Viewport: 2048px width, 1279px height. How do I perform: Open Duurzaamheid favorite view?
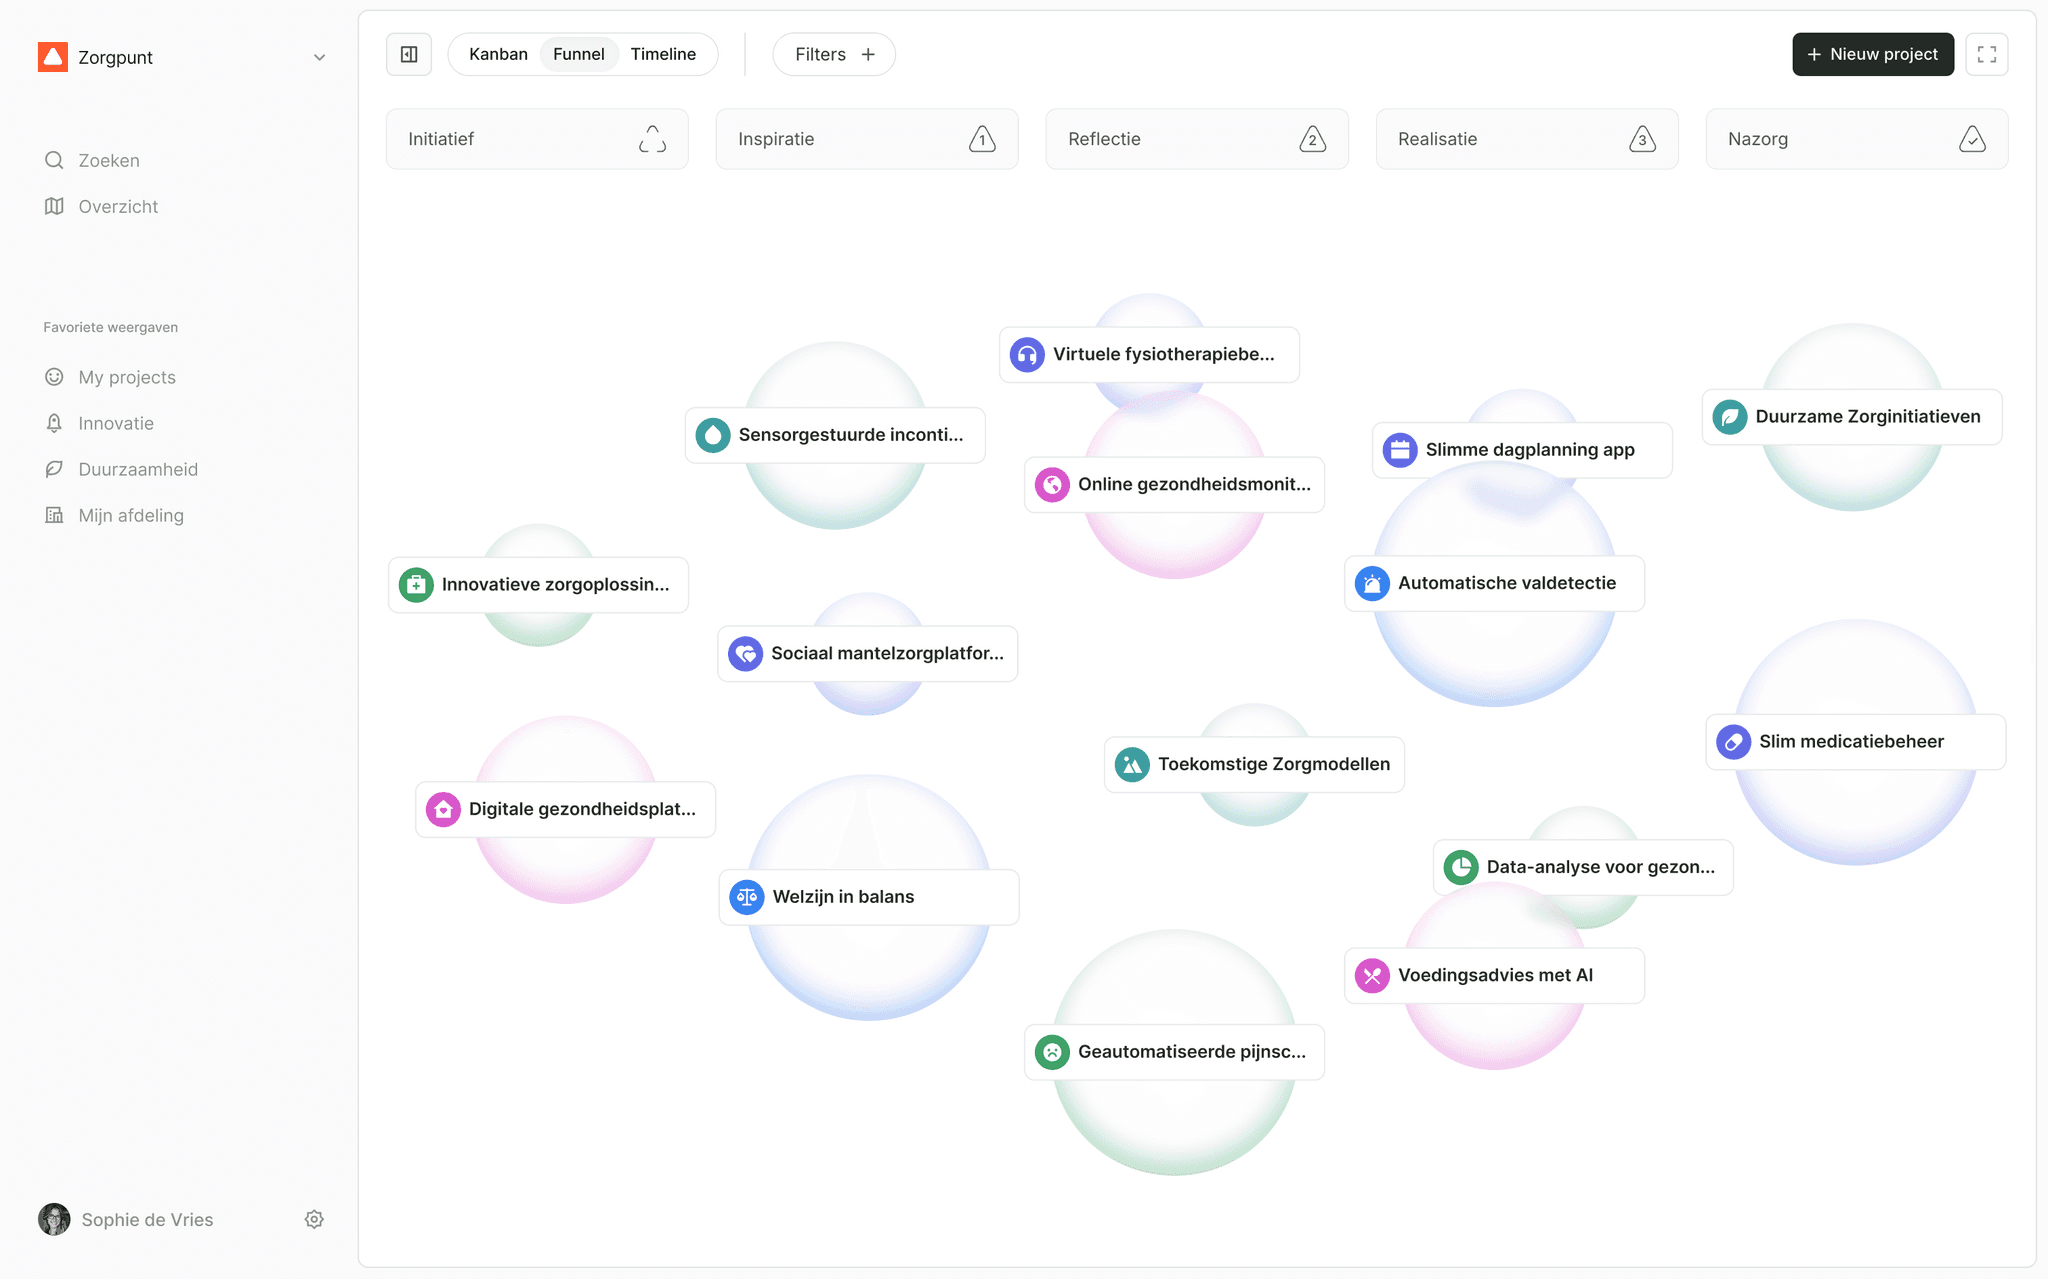point(138,469)
